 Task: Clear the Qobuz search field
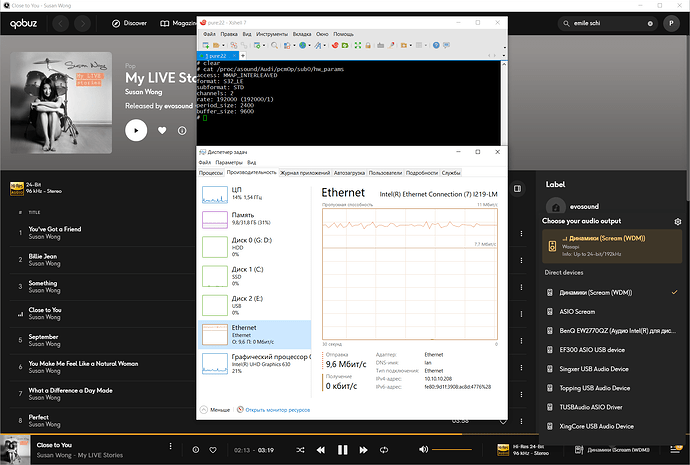click(x=650, y=23)
